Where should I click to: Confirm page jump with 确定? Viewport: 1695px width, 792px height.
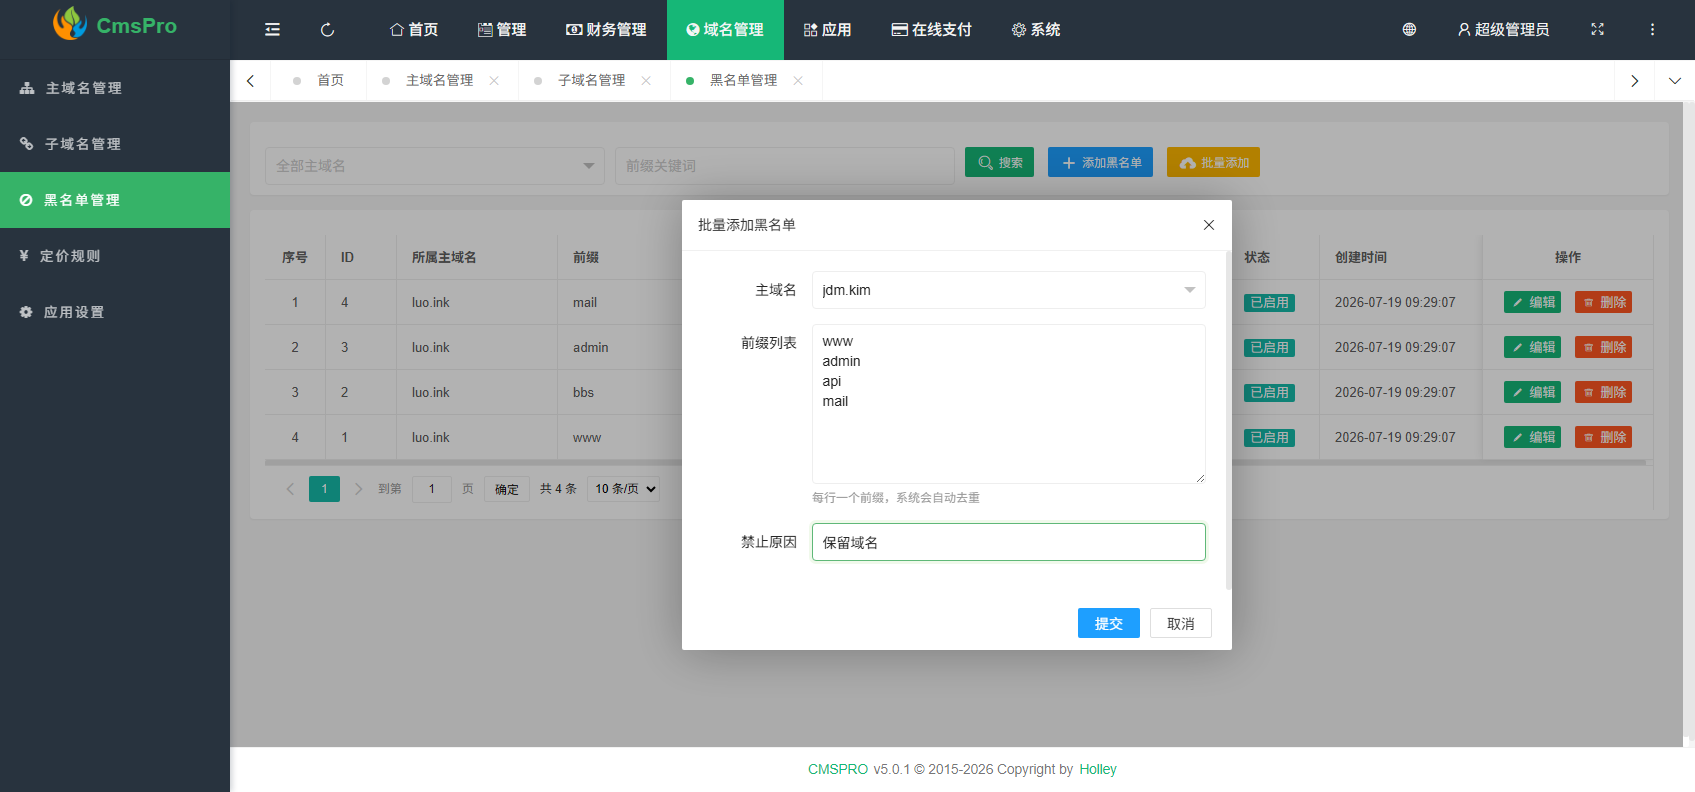click(507, 489)
